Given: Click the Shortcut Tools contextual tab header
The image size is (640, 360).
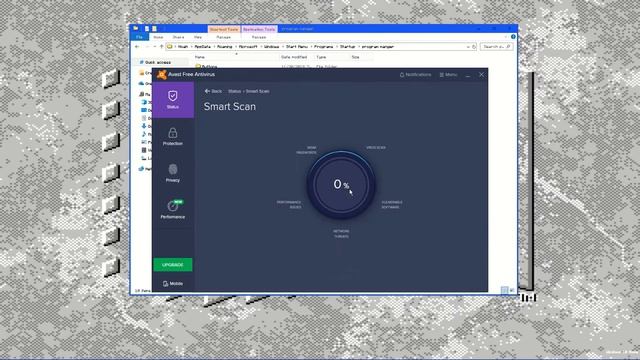Looking at the screenshot, I should pyautogui.click(x=224, y=29).
